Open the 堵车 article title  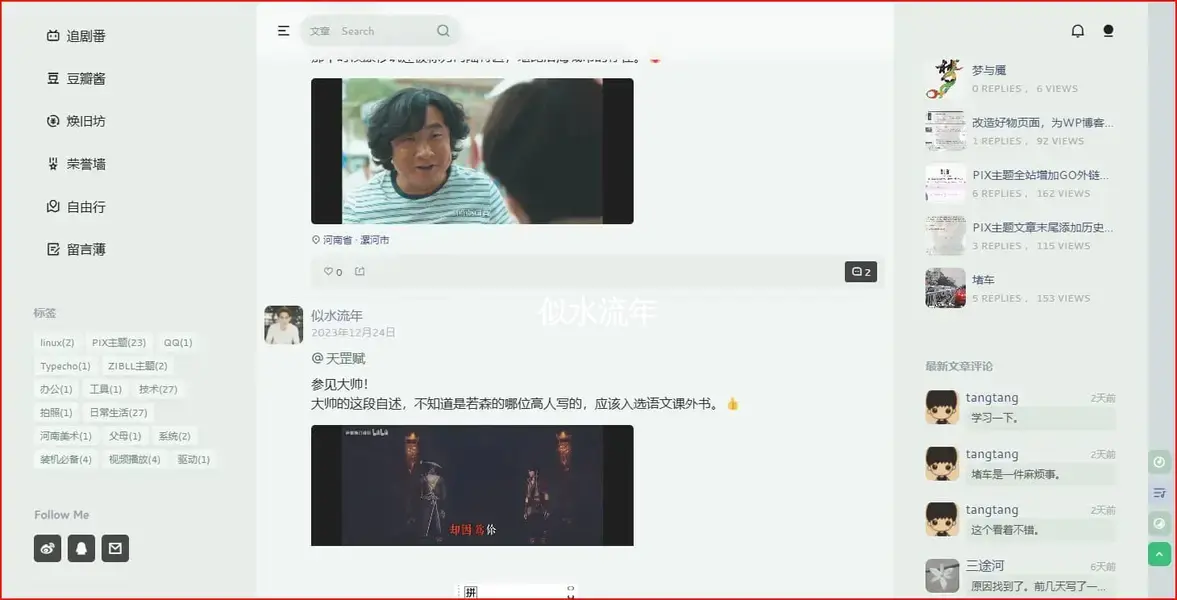(x=984, y=280)
